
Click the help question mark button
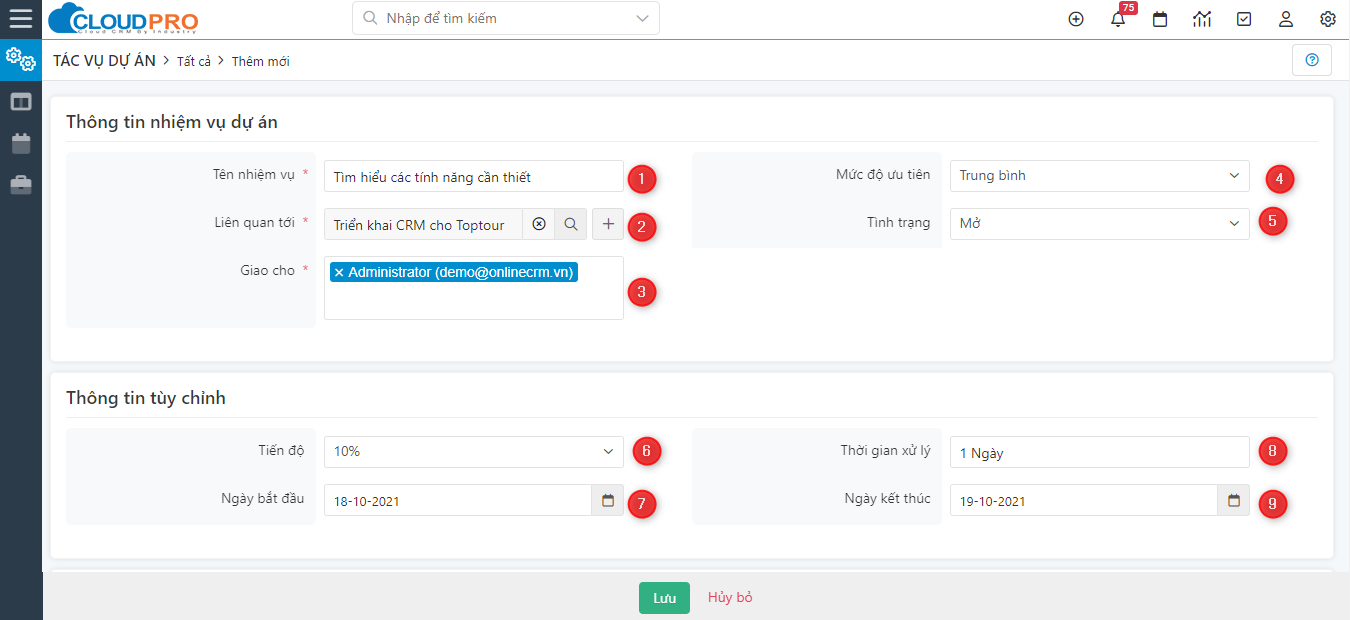(1312, 60)
